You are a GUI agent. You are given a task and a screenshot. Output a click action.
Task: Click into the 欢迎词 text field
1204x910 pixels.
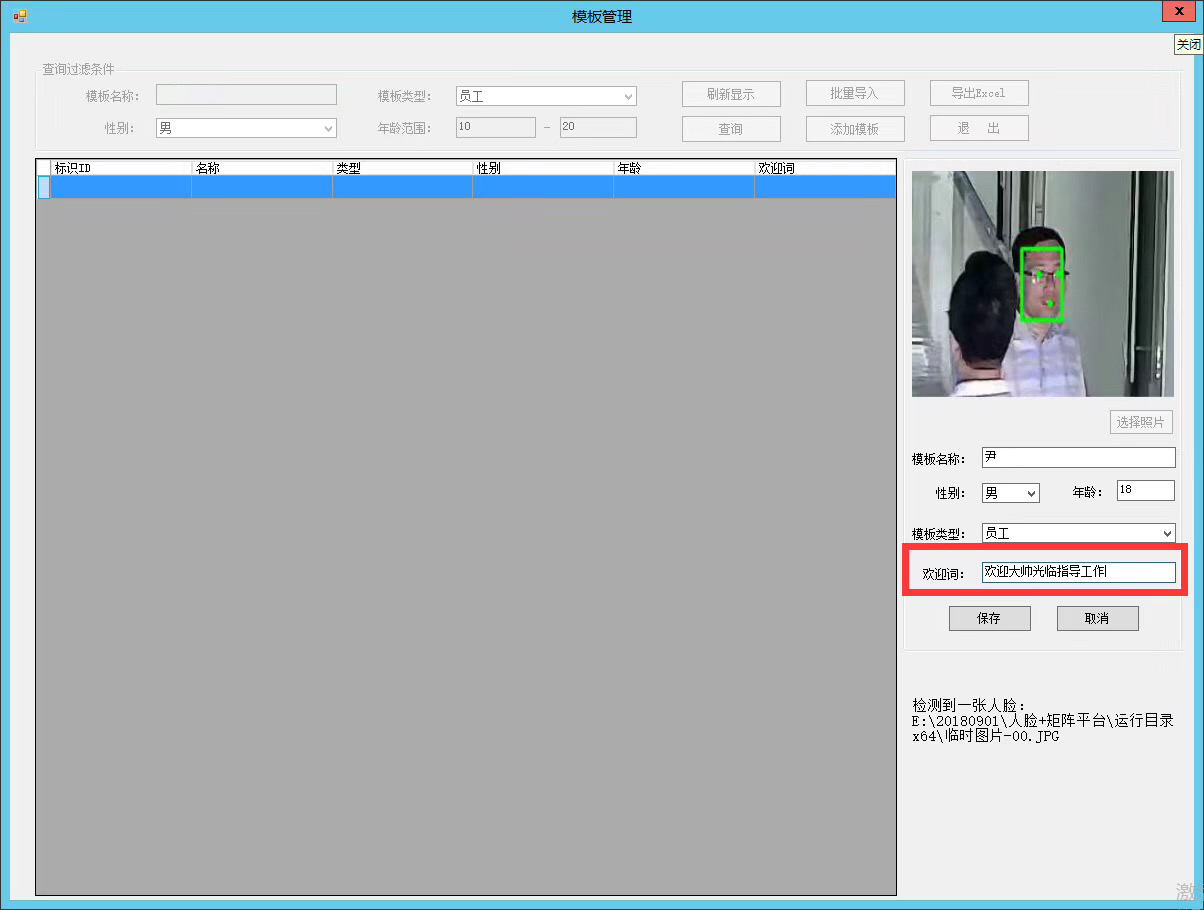1078,572
